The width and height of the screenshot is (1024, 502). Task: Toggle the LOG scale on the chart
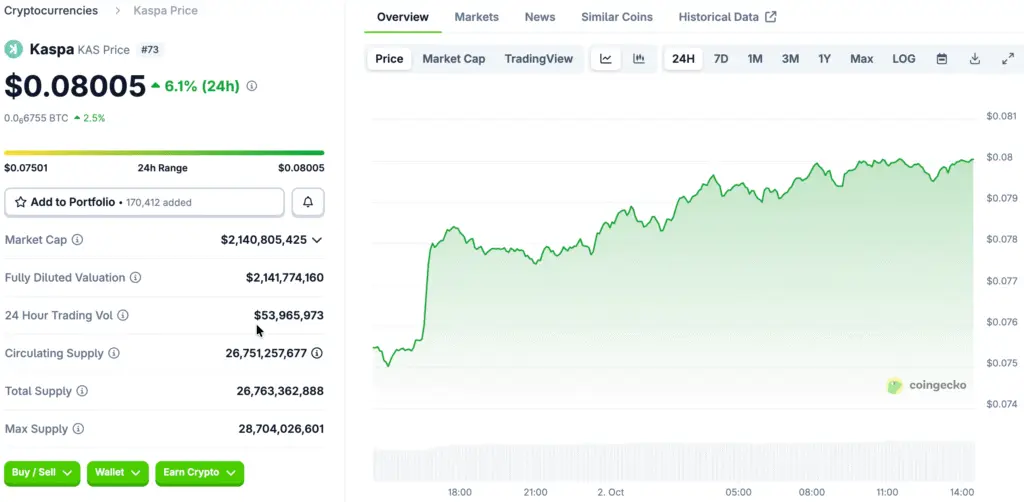tap(903, 59)
